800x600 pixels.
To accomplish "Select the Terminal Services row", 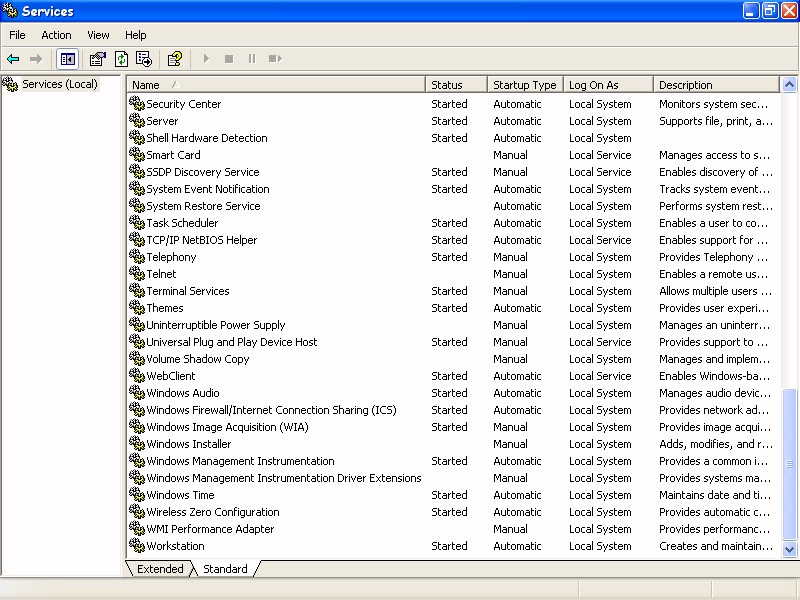I will (x=188, y=291).
